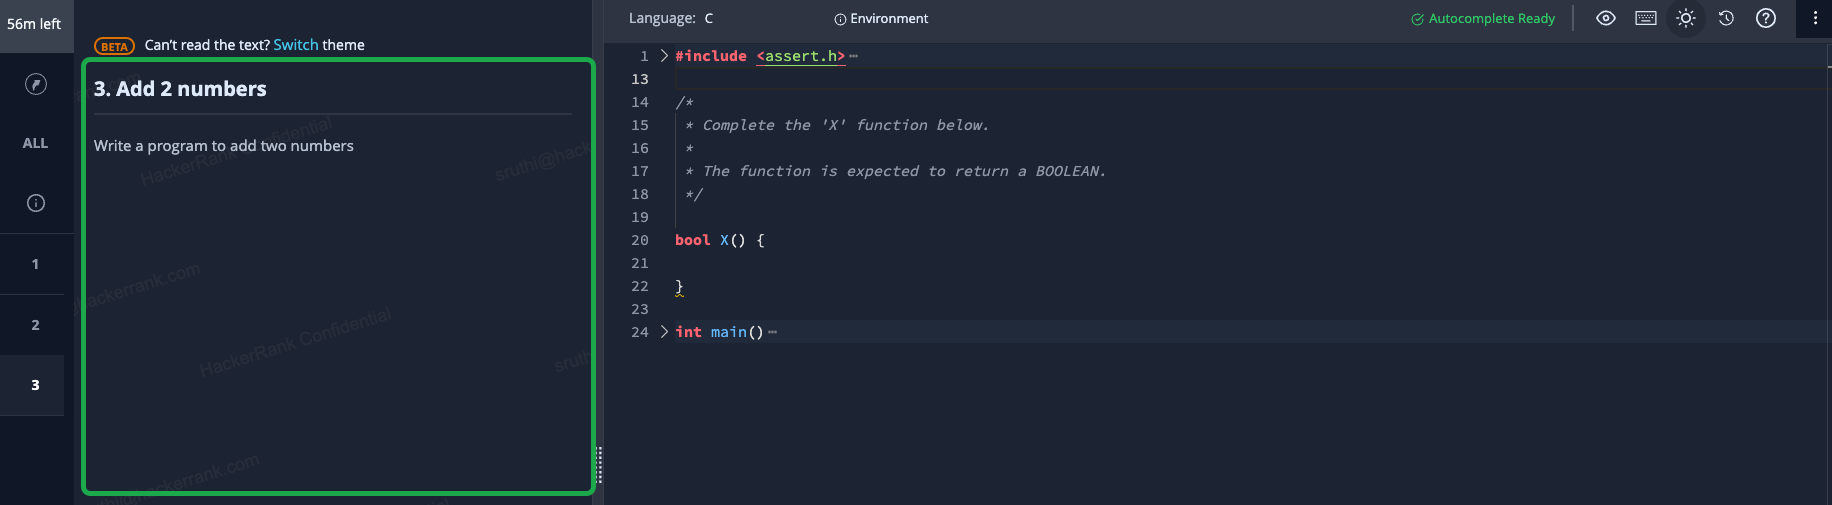Click the Switch theme link
Screen dimensions: 1832x505
click(296, 45)
